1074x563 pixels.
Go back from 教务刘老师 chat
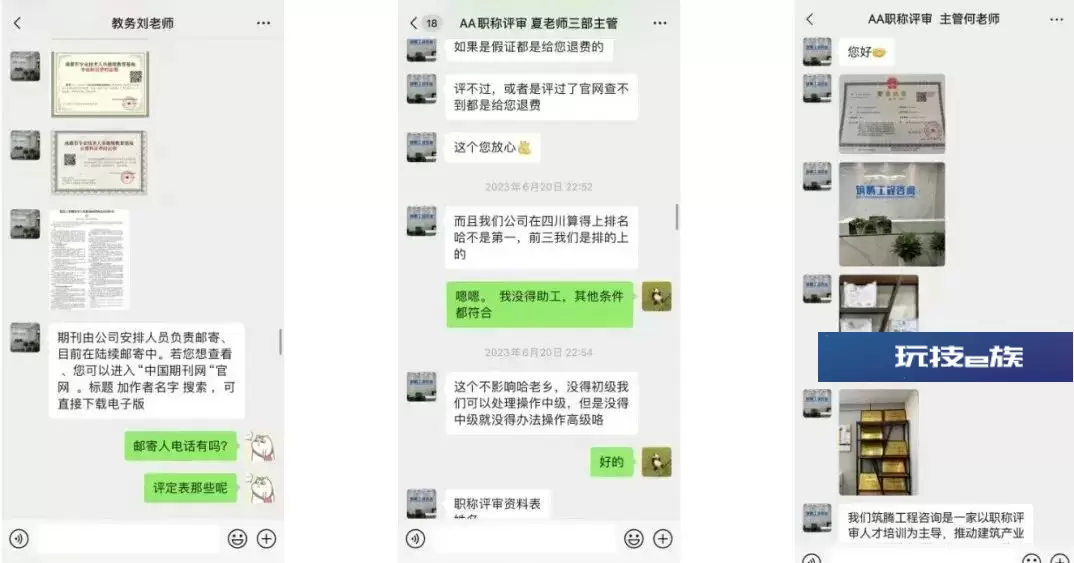(x=18, y=23)
